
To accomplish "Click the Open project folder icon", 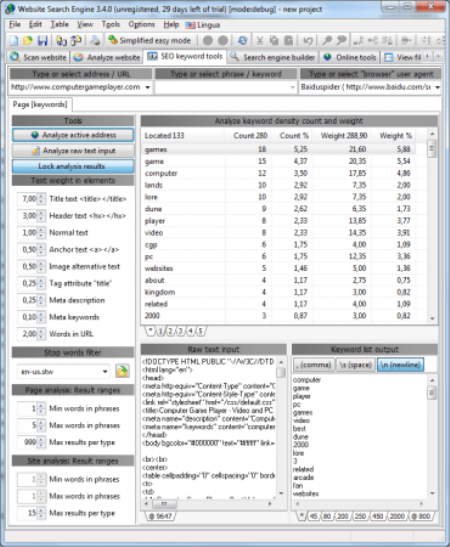I will [28, 41].
